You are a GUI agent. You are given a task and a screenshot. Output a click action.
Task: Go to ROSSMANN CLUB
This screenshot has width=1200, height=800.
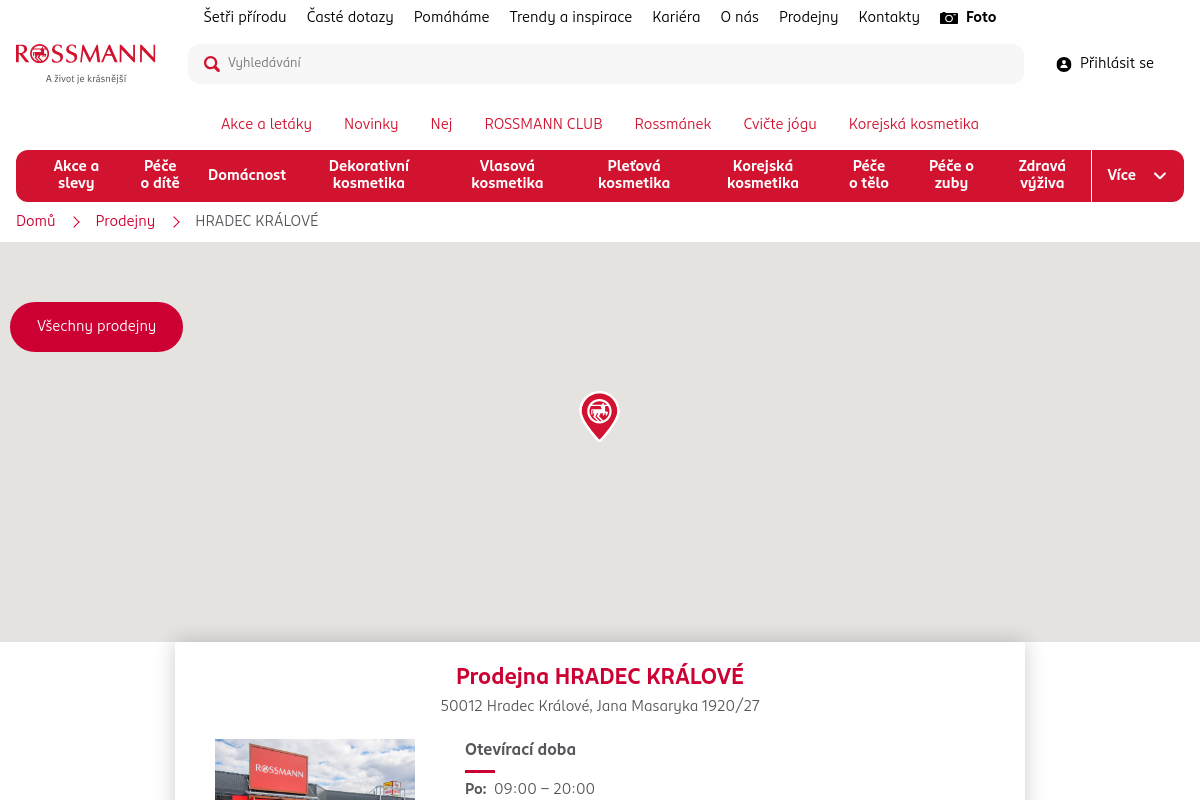(x=544, y=124)
